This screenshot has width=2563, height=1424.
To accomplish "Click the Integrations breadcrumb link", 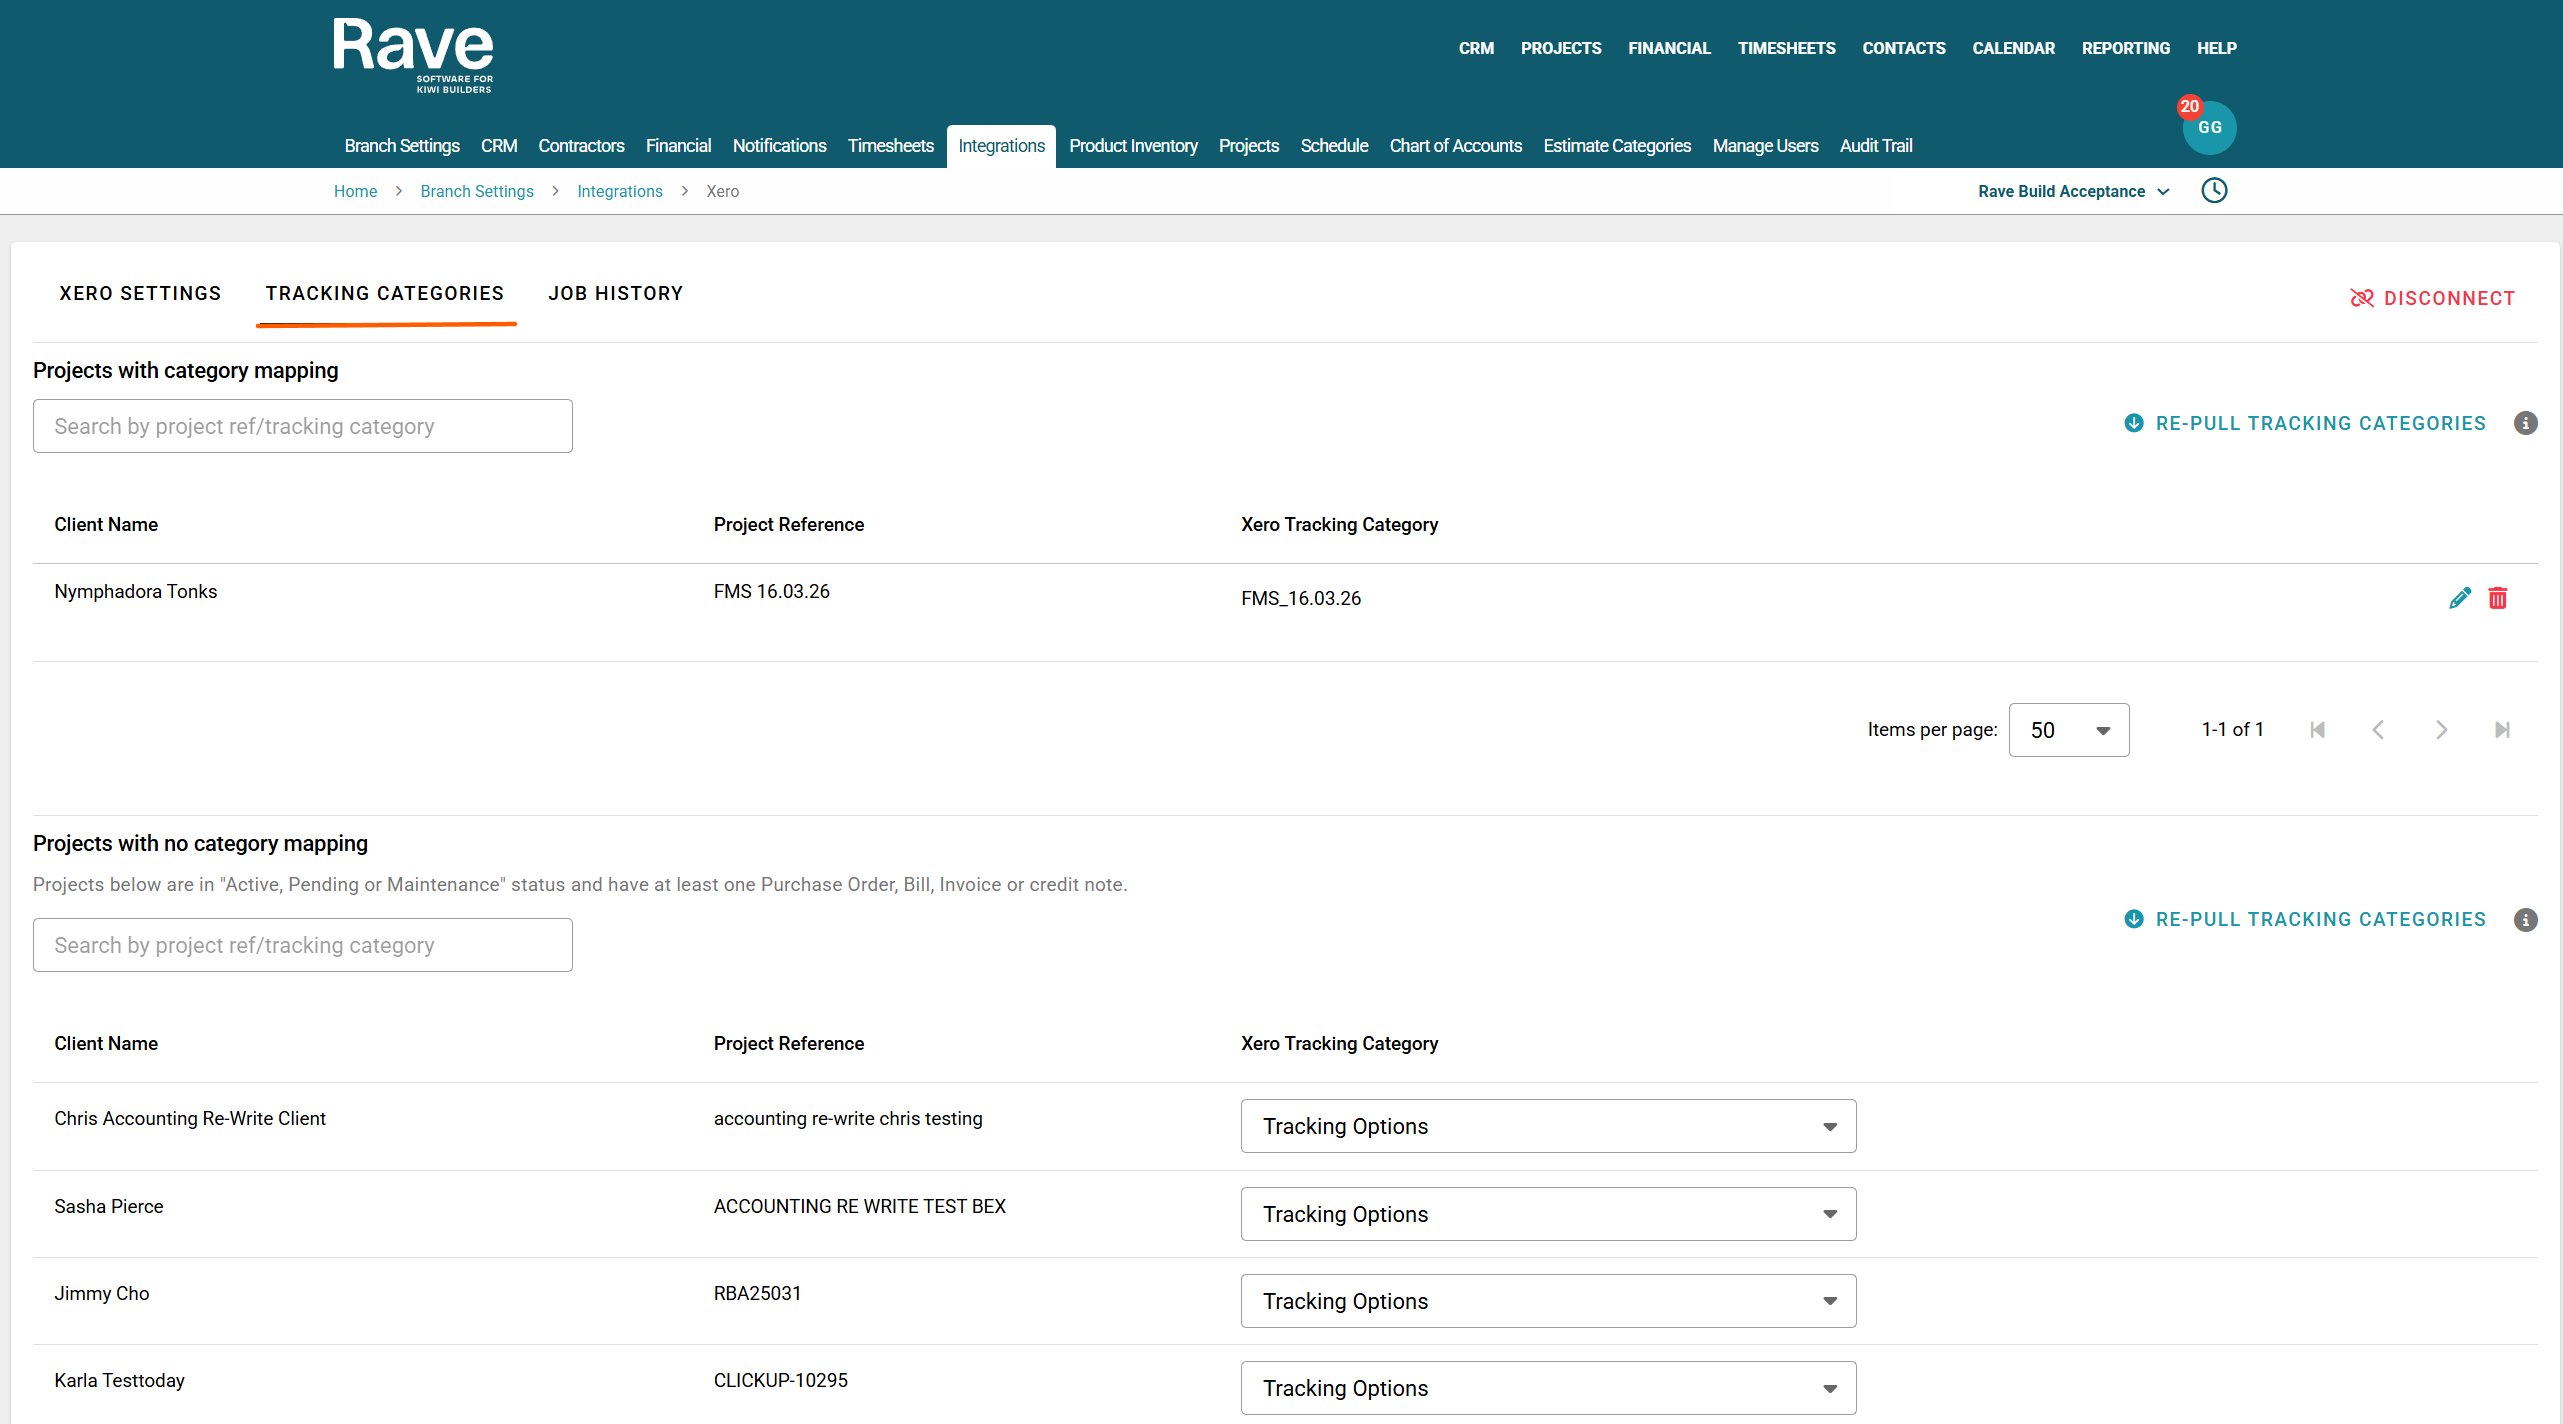I will coord(619,191).
